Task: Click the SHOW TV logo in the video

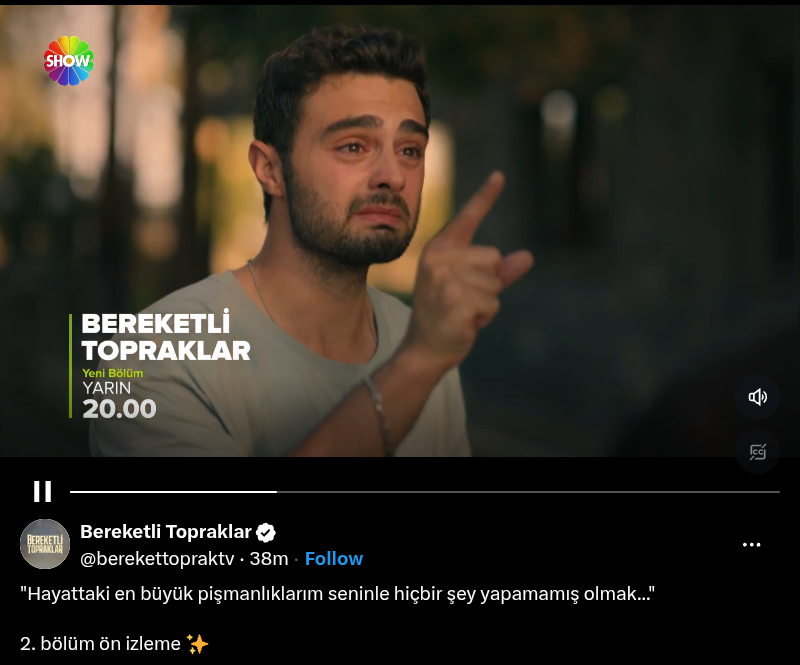Action: 69,61
